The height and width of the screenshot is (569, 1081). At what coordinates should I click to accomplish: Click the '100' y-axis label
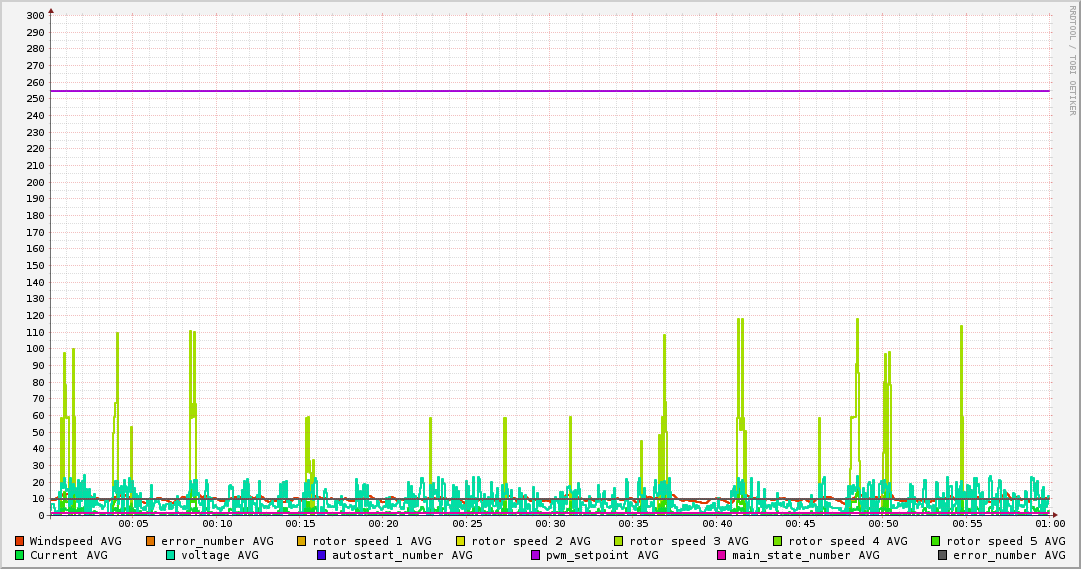[35, 349]
